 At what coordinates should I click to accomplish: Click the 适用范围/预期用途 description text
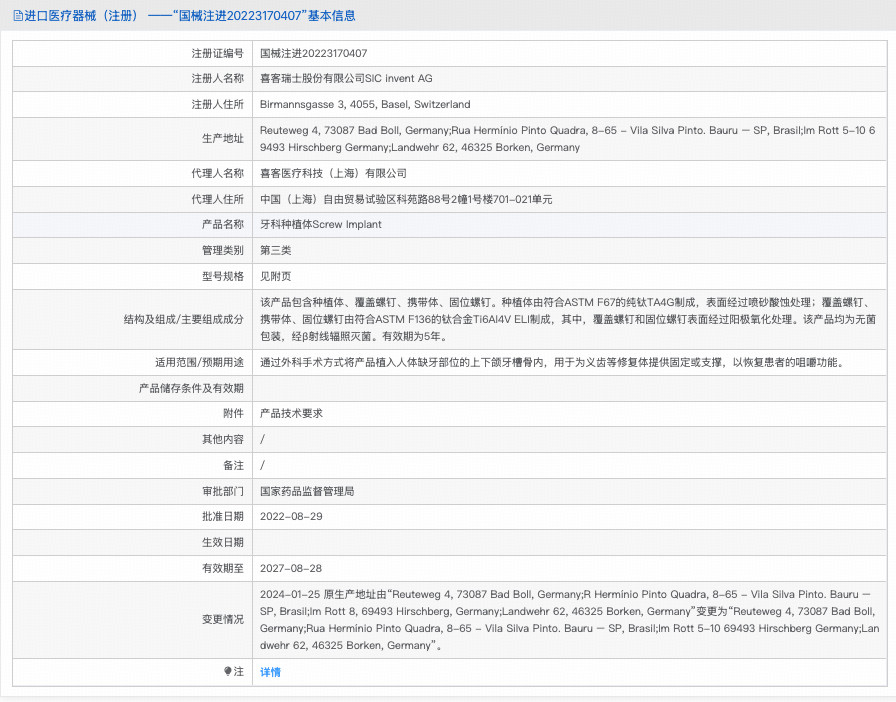pos(551,362)
